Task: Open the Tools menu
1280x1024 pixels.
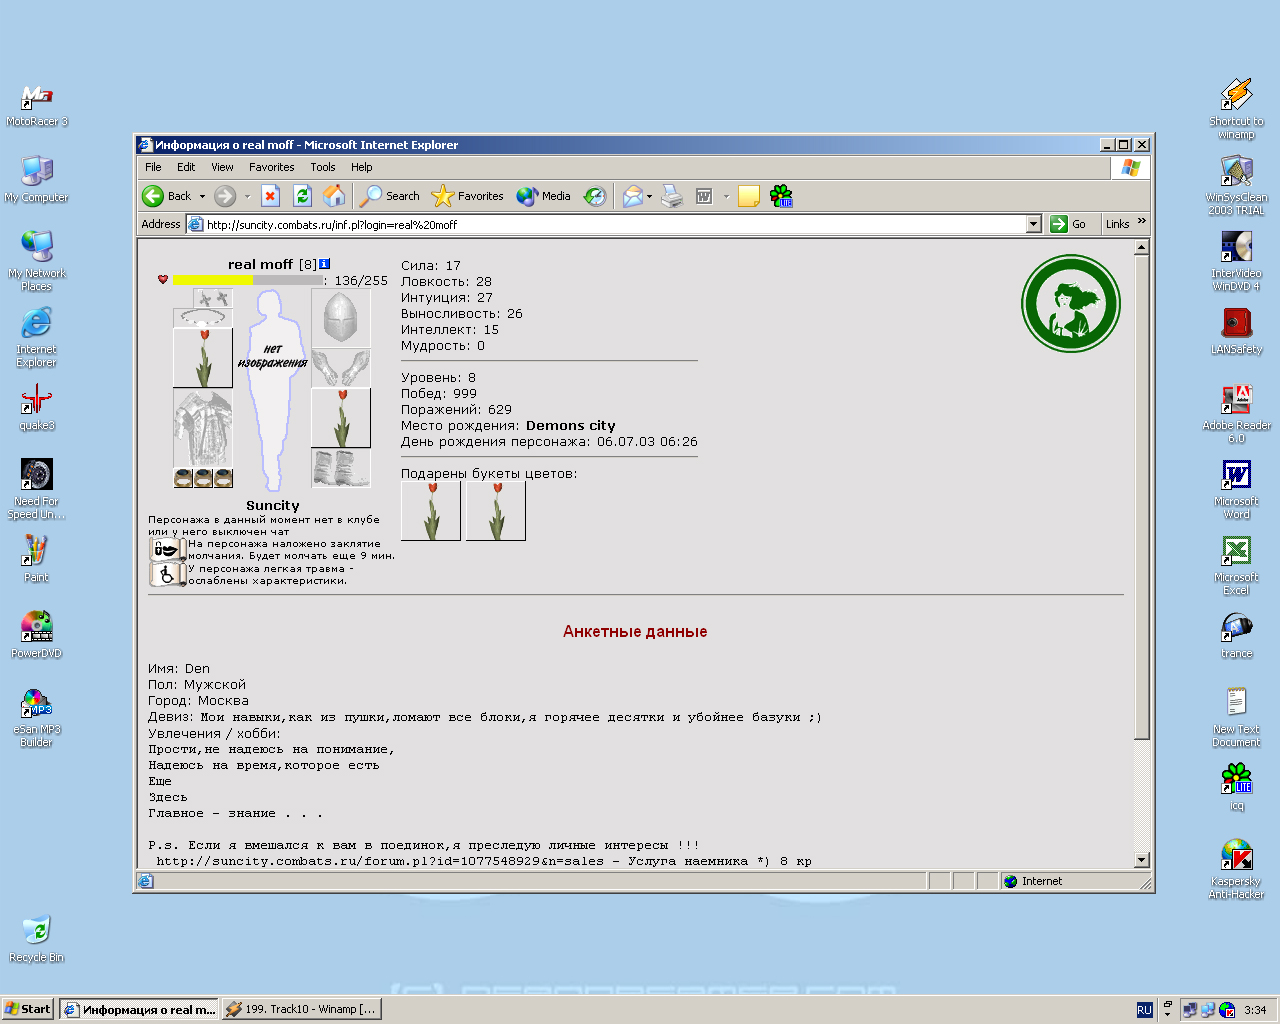Action: click(x=323, y=167)
